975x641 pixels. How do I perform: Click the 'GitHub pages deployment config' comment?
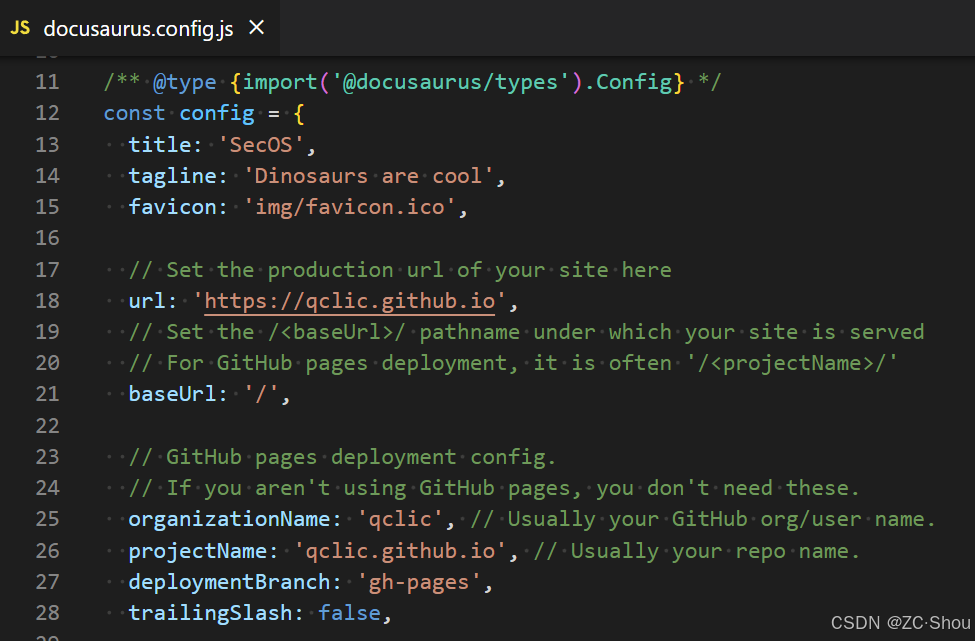(x=343, y=457)
